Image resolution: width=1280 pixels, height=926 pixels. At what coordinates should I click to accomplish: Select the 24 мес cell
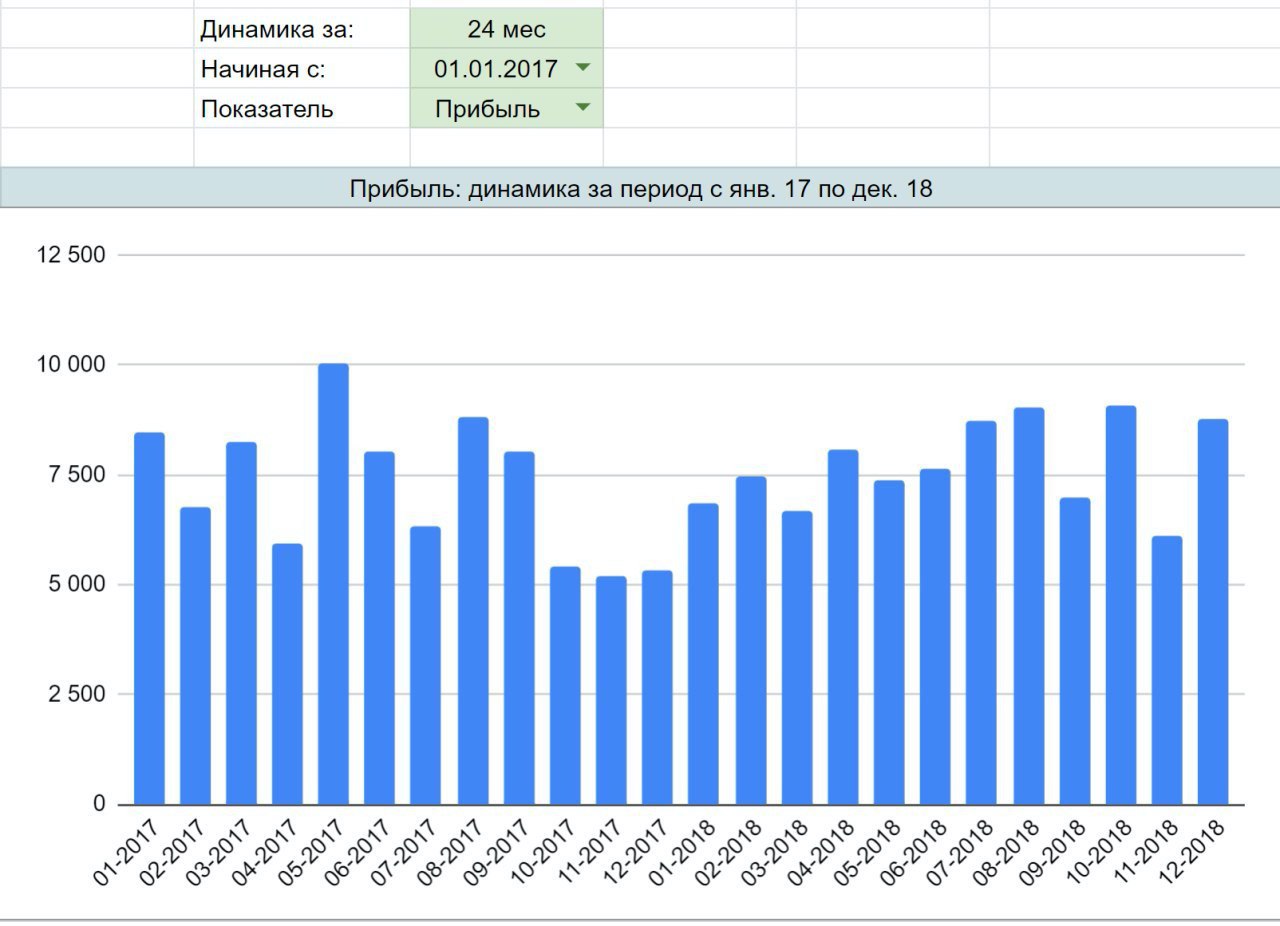507,29
